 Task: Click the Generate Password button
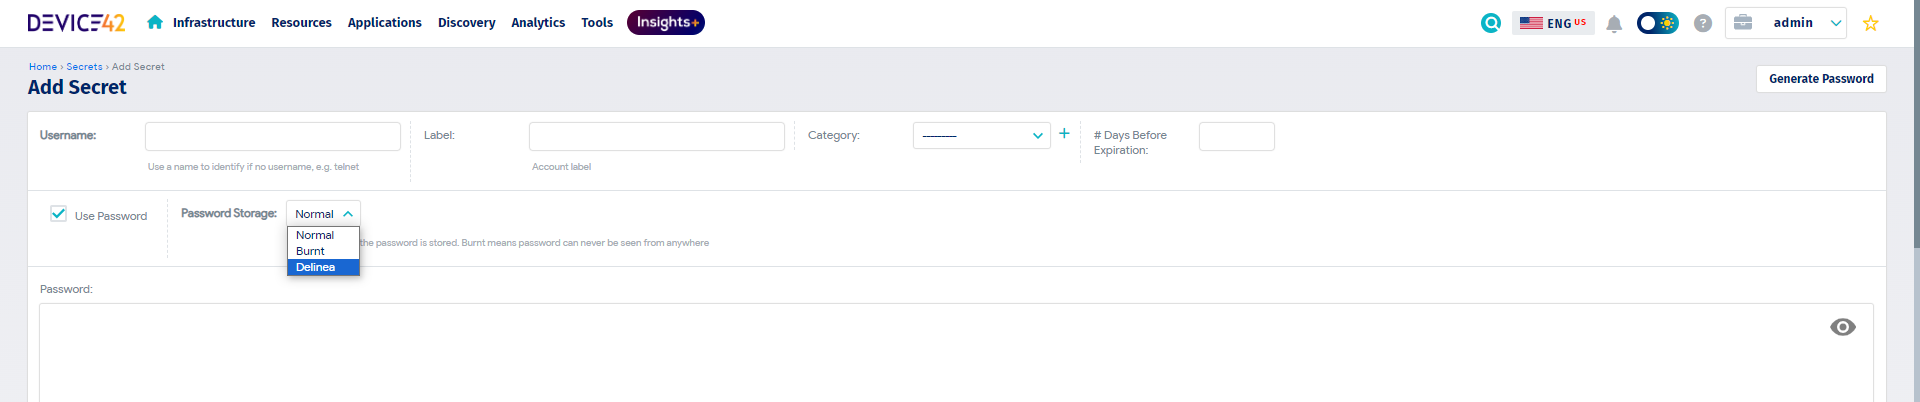click(1820, 79)
